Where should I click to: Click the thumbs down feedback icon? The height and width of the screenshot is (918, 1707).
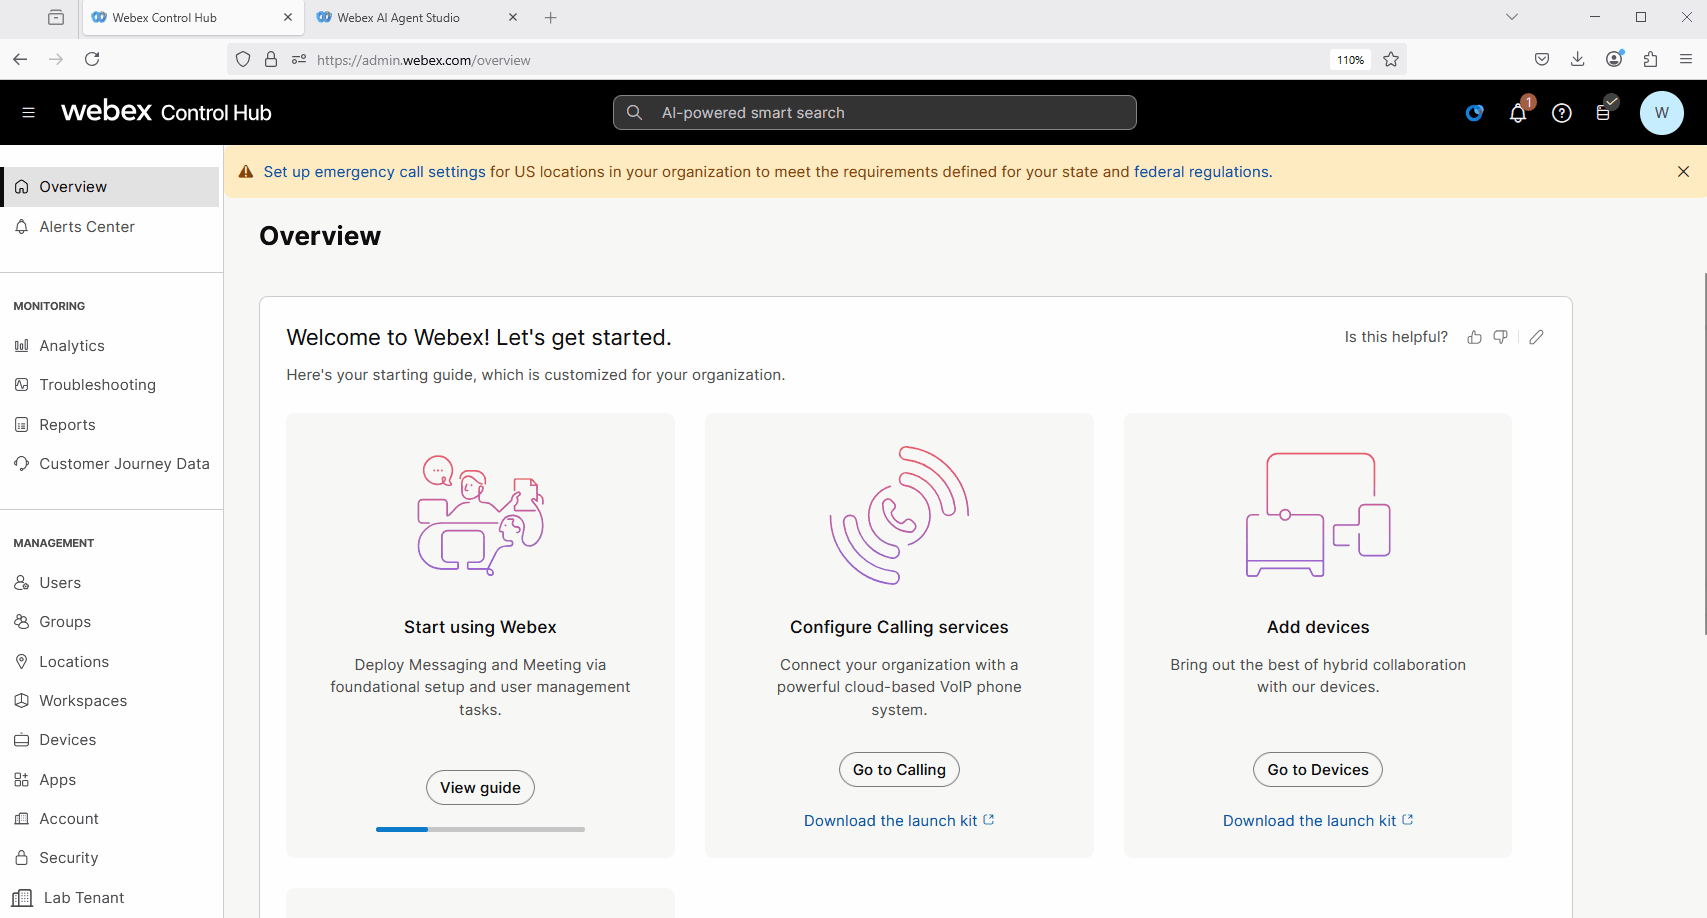click(x=1500, y=337)
